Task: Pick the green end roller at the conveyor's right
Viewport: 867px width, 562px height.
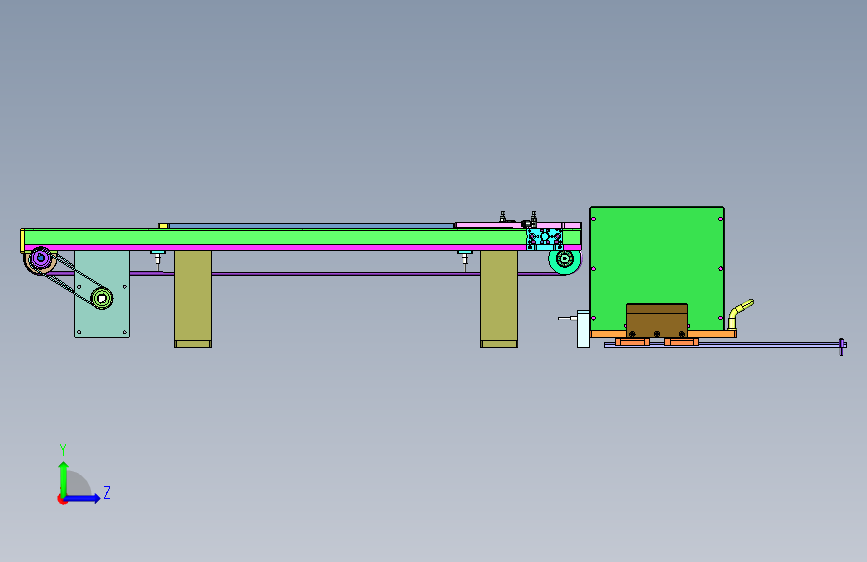Action: 565,260
